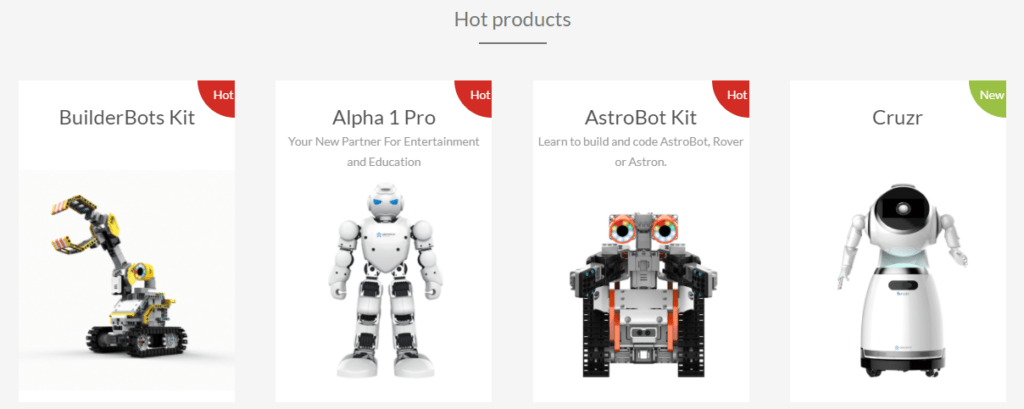Screen dimensions: 1024x409
Task: Click the Hot products section heading
Action: pyautogui.click(x=513, y=20)
